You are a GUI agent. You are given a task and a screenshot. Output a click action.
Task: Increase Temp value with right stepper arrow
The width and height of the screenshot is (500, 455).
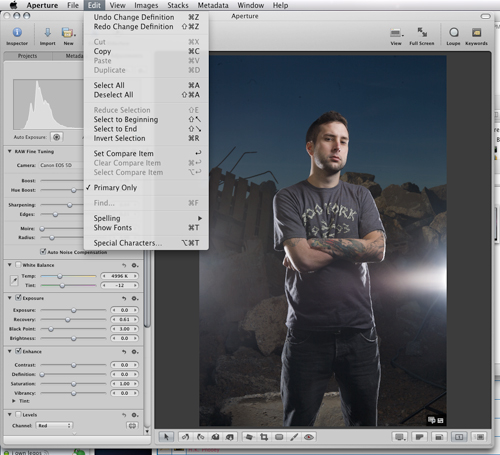(x=135, y=276)
